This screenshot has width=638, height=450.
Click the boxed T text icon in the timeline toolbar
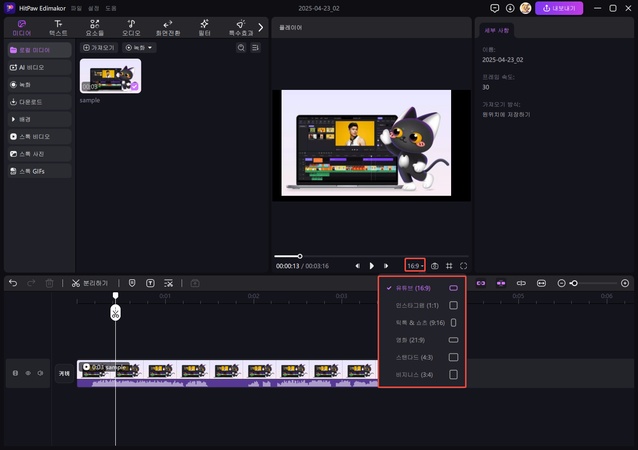[x=150, y=283]
